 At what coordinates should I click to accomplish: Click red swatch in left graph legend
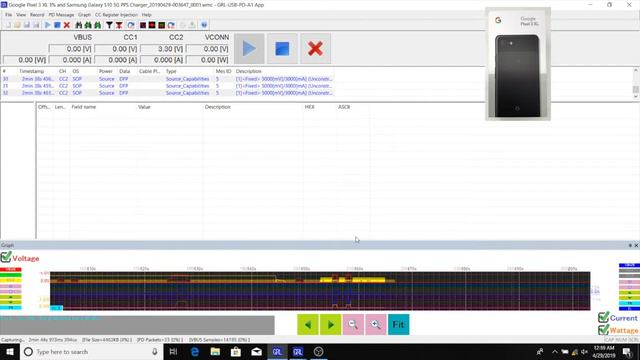click(11, 269)
